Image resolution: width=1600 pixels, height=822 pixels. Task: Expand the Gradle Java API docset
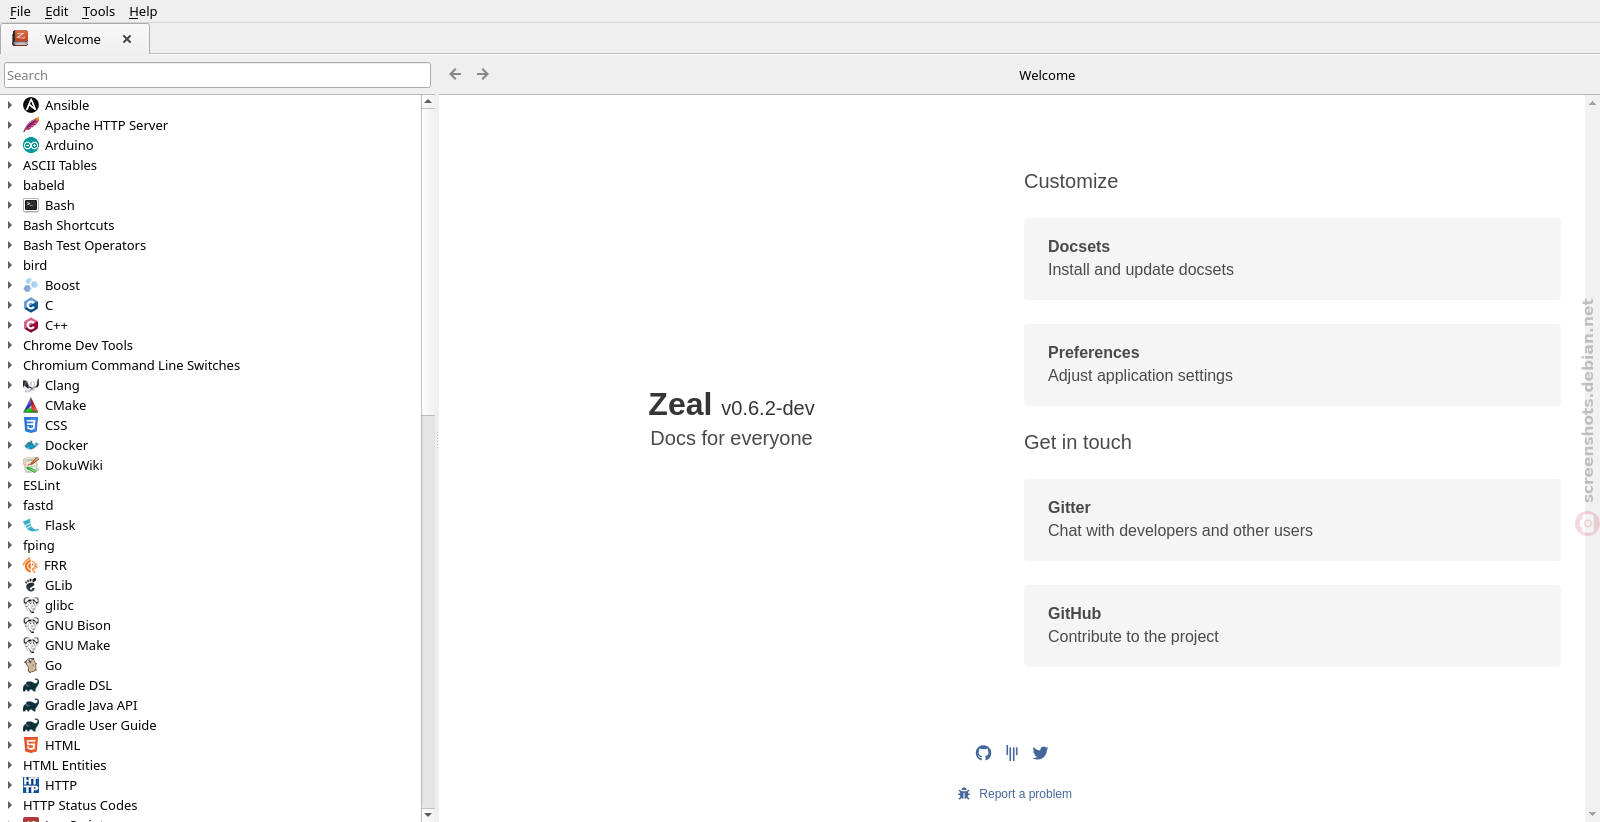point(10,705)
